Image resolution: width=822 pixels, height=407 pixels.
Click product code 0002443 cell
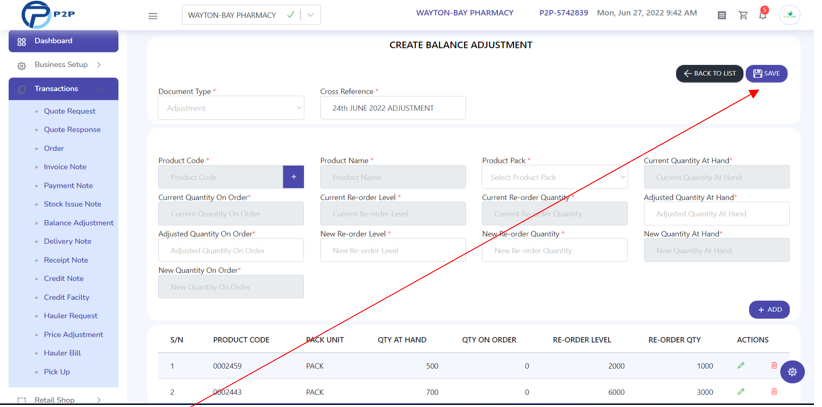(228, 392)
